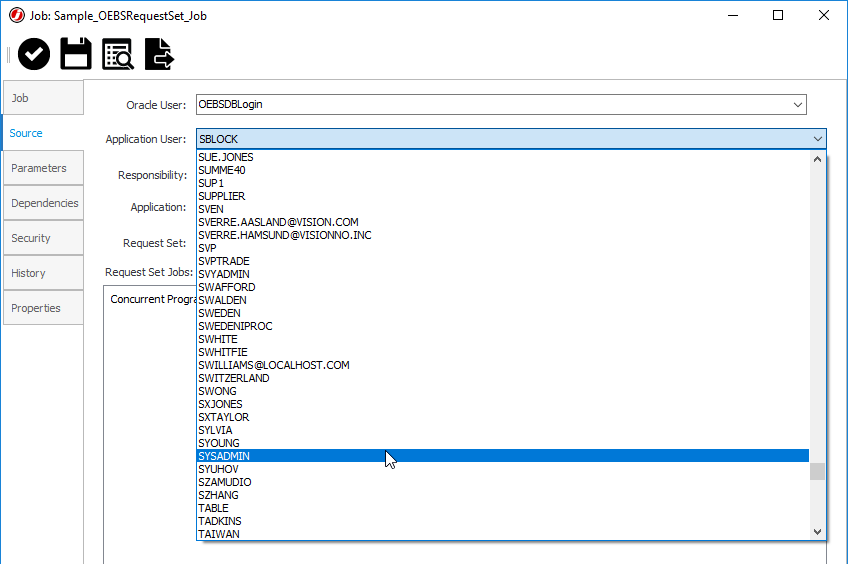The image size is (848, 564).
Task: Maximize the job window
Action: coord(778,15)
